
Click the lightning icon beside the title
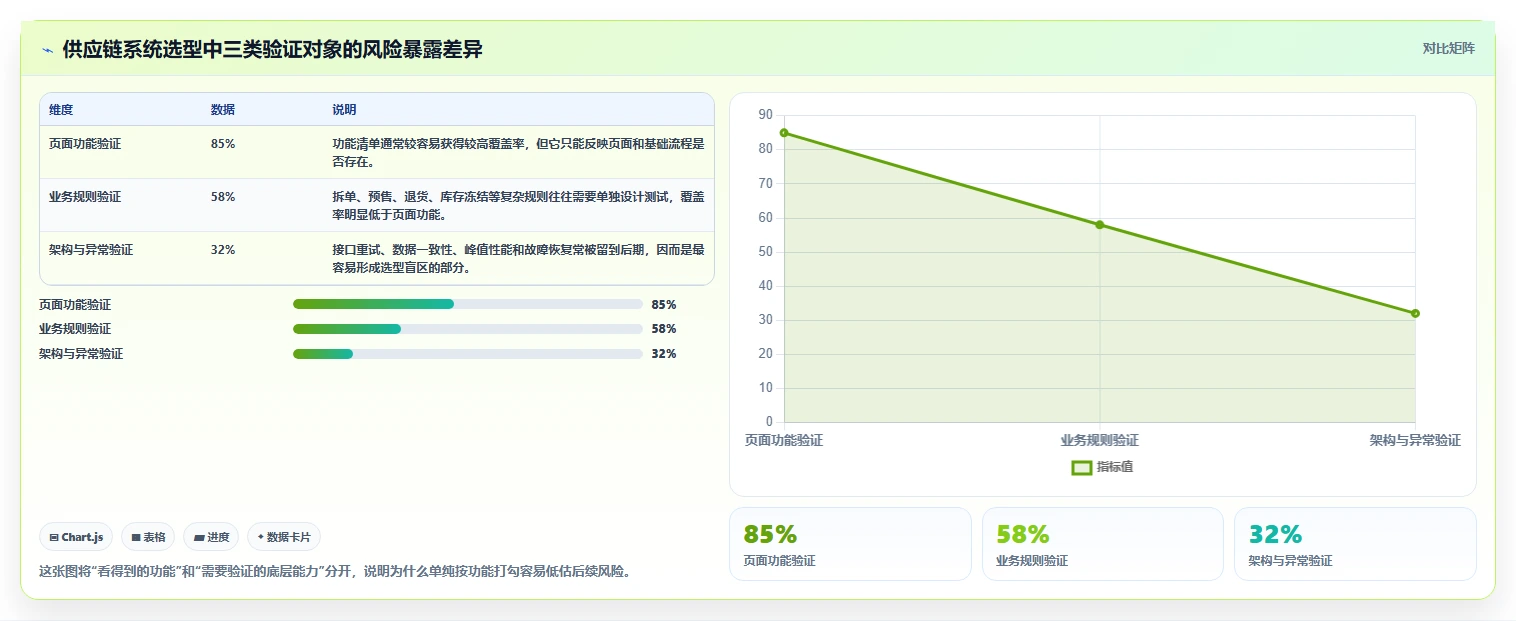[47, 50]
